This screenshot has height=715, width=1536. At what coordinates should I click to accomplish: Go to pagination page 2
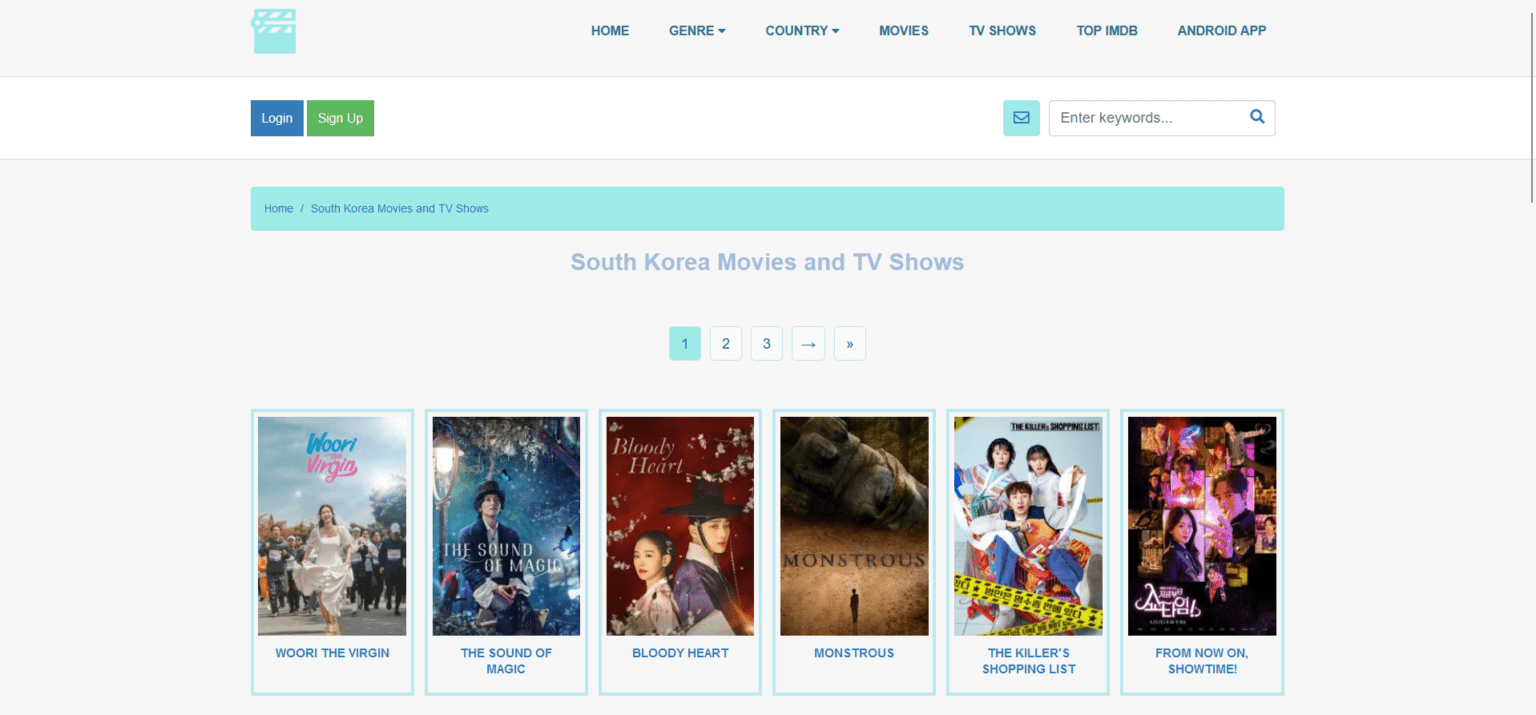726,344
